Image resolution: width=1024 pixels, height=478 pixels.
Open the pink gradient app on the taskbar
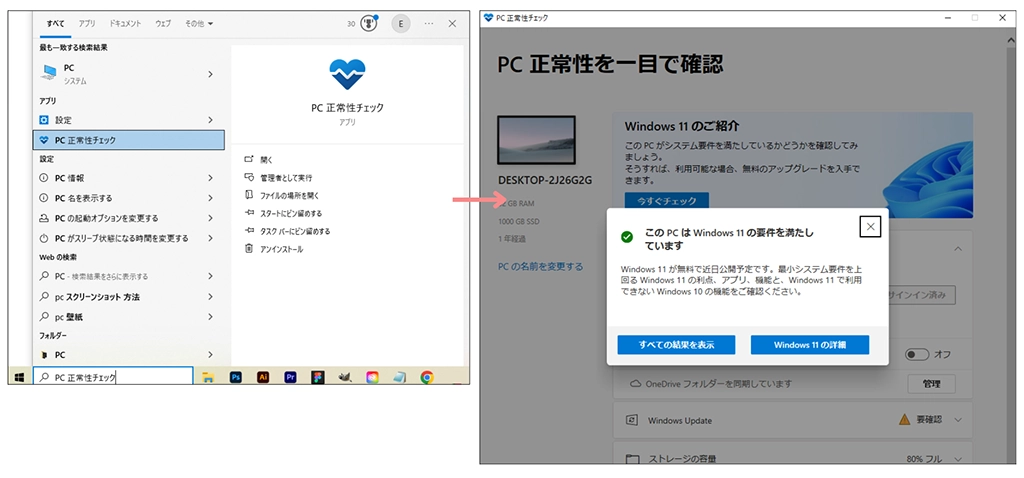pos(372,377)
